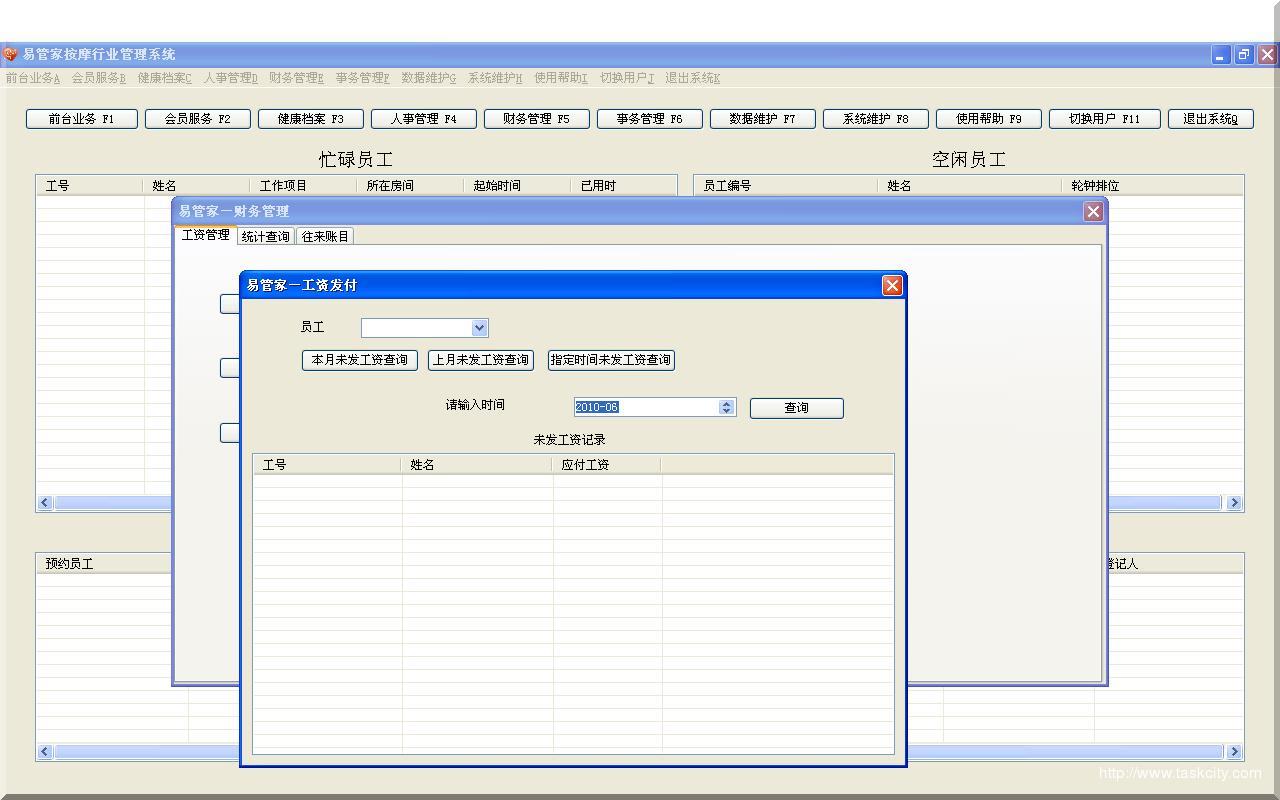Click the 应付工资 column header

(605, 465)
